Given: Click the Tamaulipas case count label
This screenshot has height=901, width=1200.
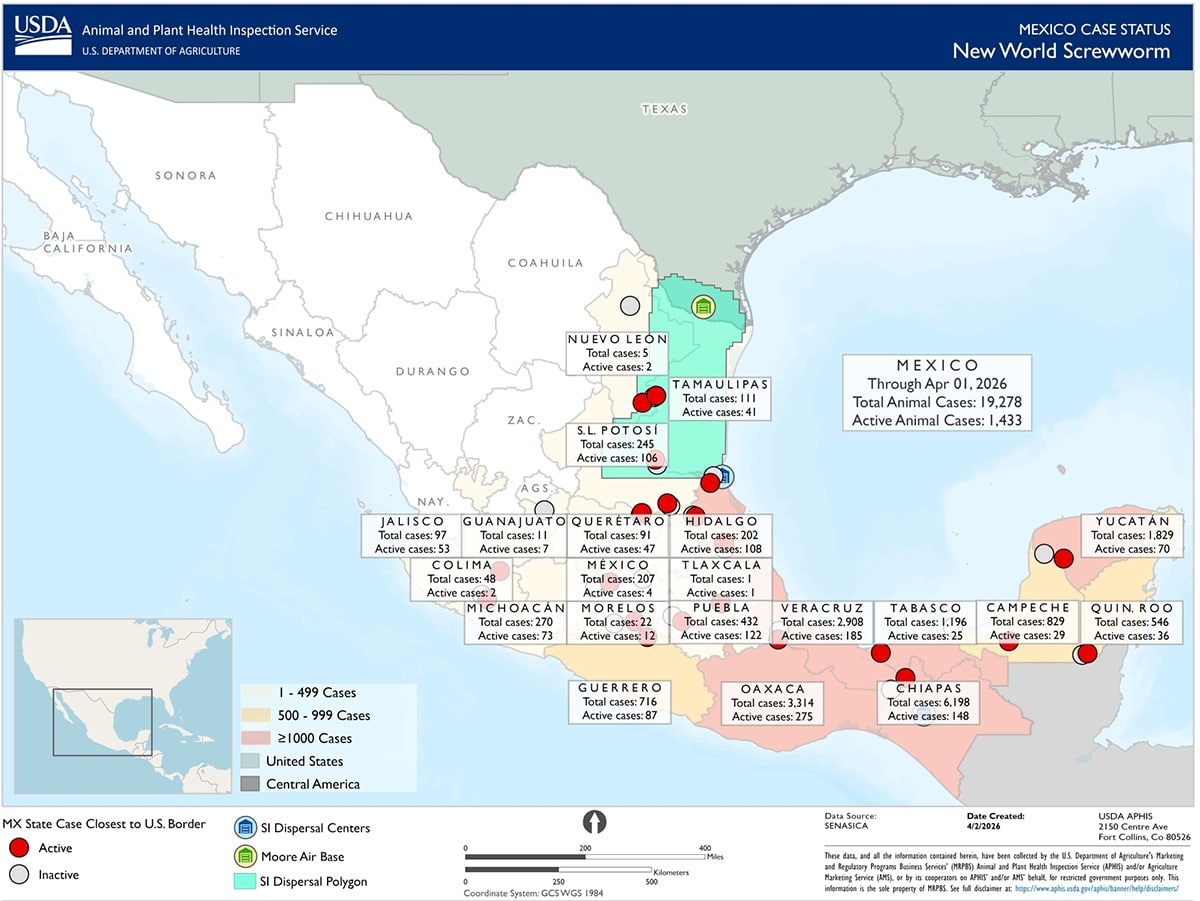Looking at the screenshot, I should [720, 398].
